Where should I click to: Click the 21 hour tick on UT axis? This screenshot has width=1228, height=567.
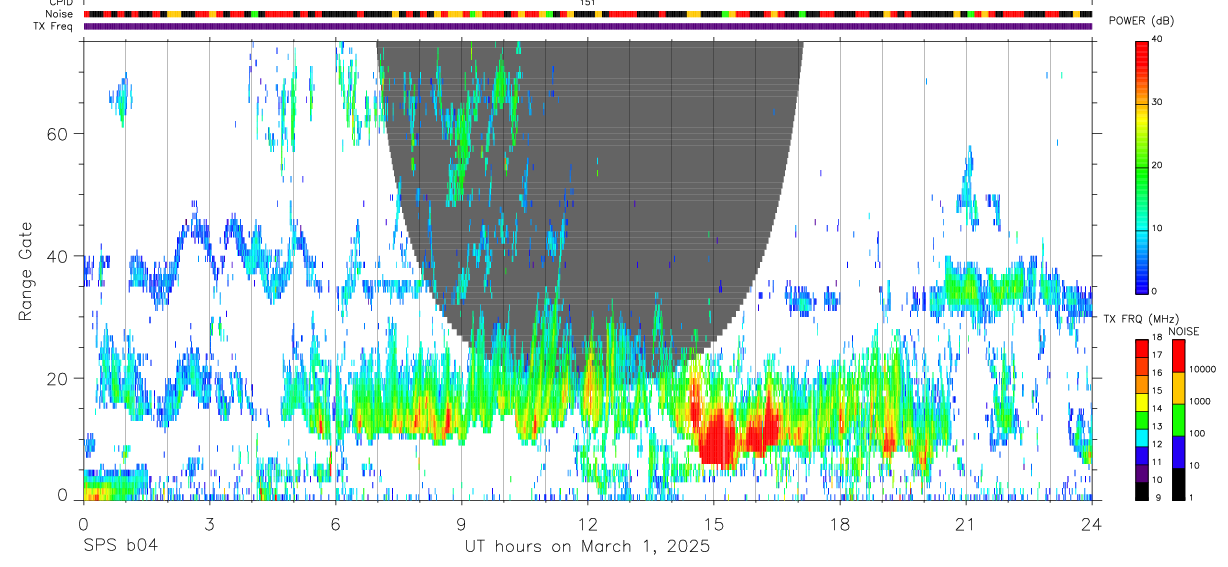[x=966, y=523]
